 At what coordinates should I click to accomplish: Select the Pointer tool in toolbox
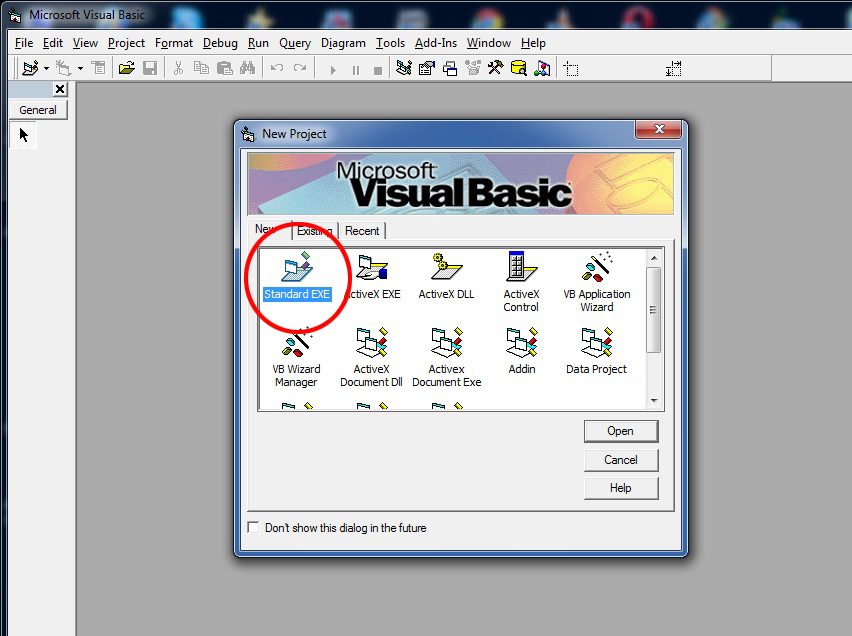23,135
